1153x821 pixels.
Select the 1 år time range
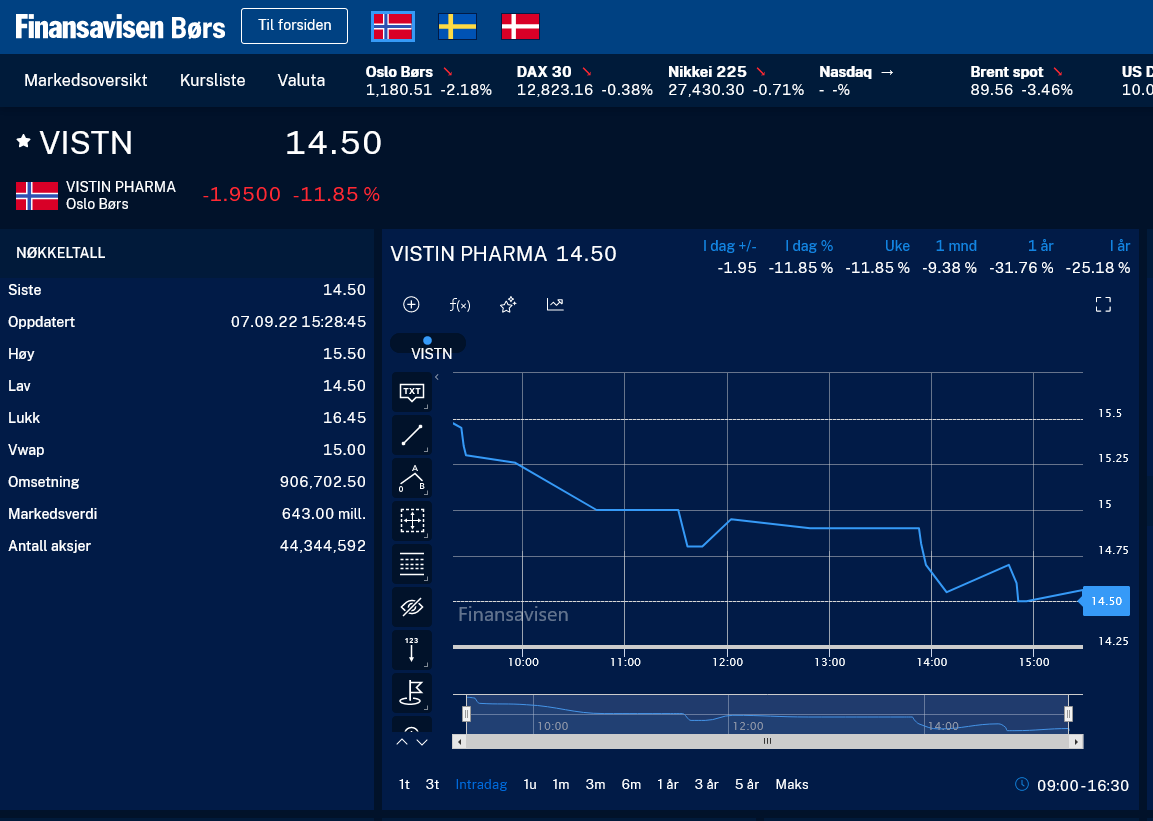coord(668,784)
